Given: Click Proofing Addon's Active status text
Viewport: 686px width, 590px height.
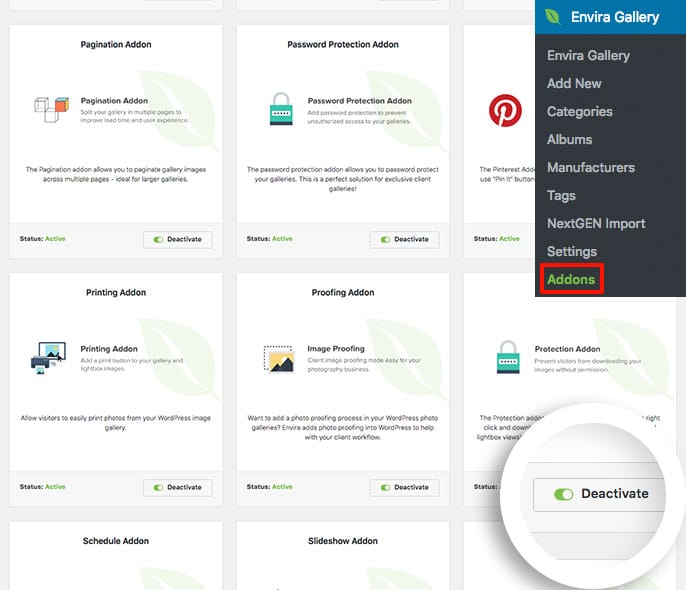Looking at the screenshot, I should [282, 487].
